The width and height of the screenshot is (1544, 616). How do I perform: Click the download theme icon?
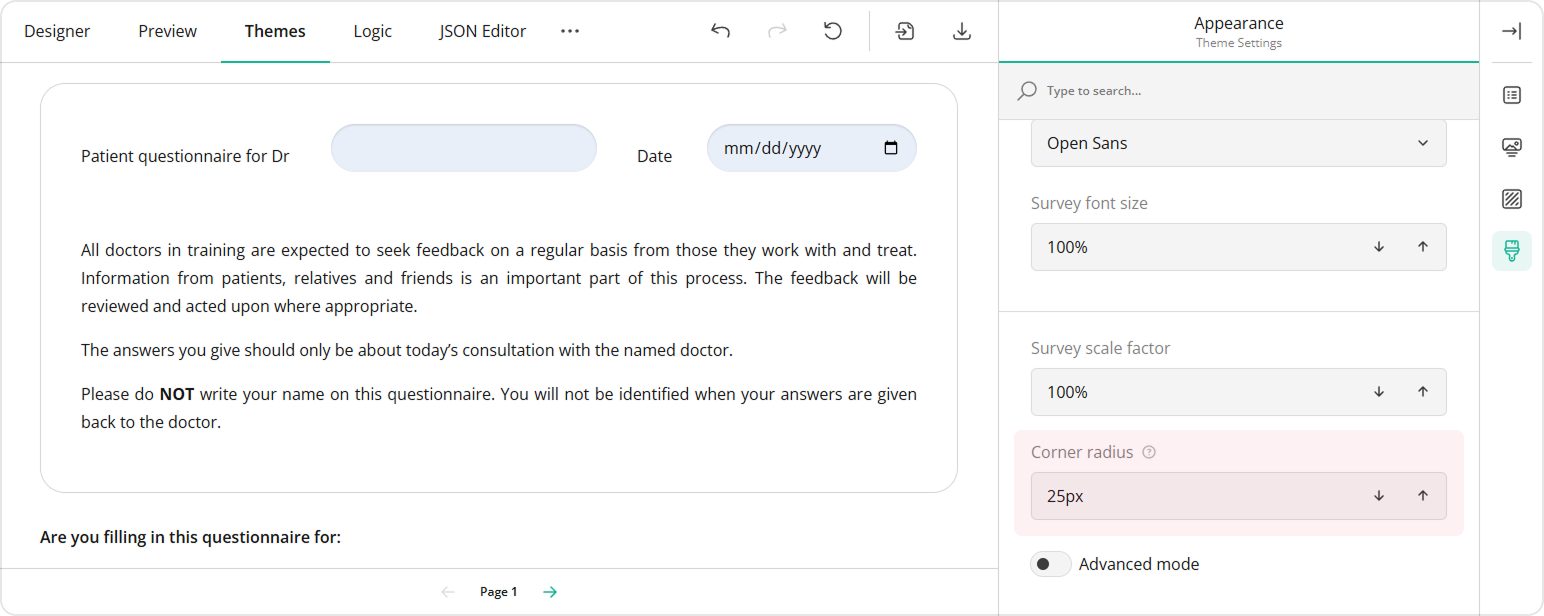(962, 31)
